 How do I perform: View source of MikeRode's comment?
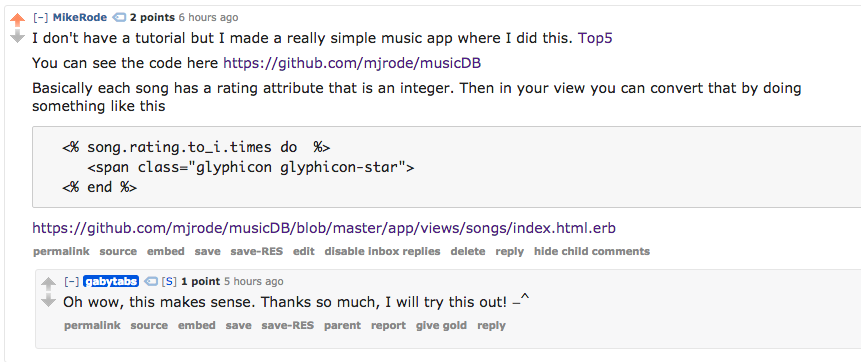tap(118, 252)
